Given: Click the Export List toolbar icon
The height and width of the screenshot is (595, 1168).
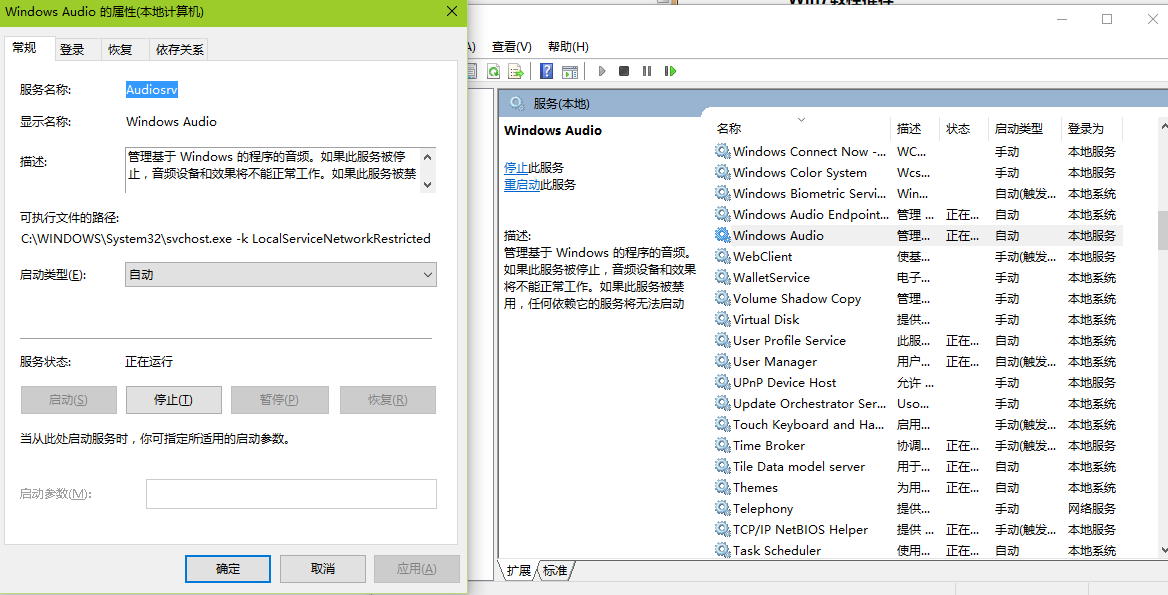Looking at the screenshot, I should coord(515,71).
